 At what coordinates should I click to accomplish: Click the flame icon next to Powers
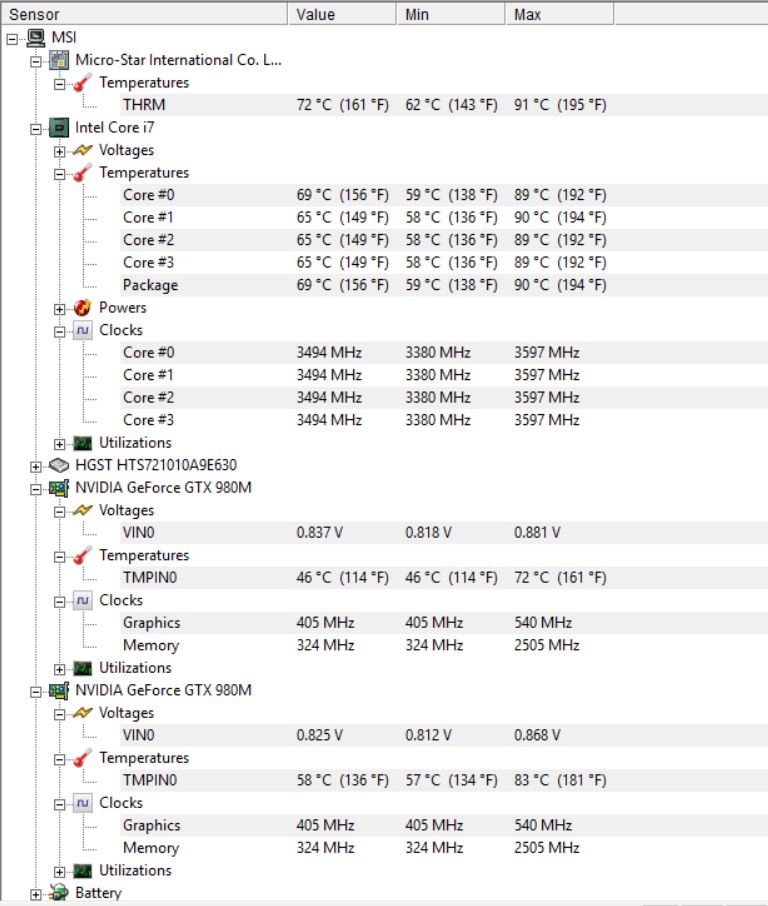pos(83,307)
